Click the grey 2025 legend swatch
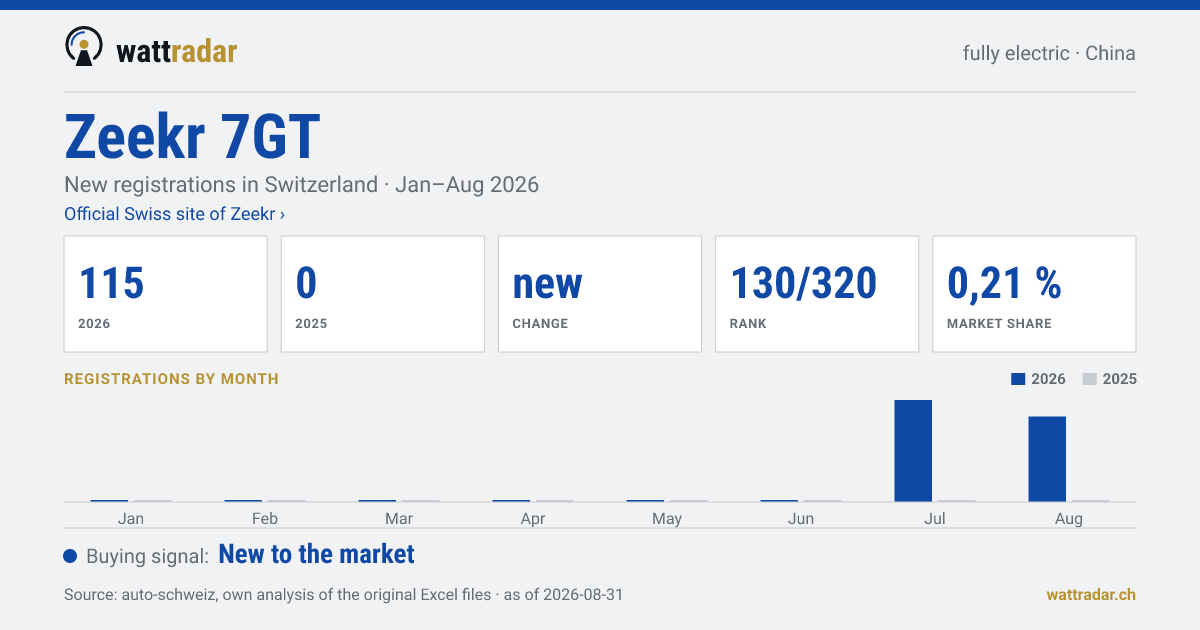 tap(1090, 379)
